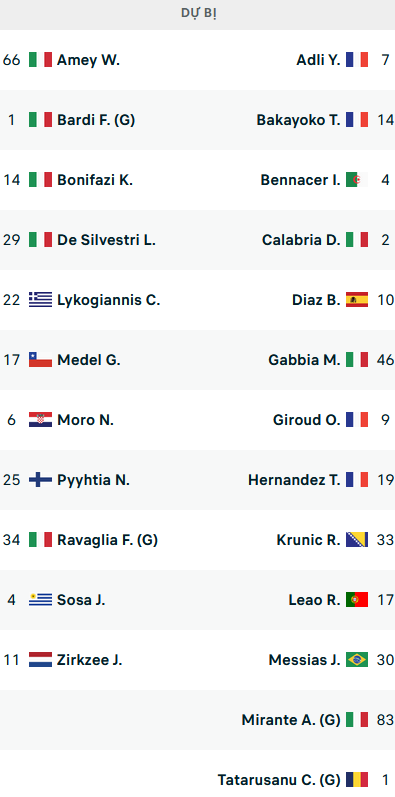Click the Romanian flag beside Tatarusanu C.
Image resolution: width=395 pixels, height=797 pixels.
click(357, 780)
